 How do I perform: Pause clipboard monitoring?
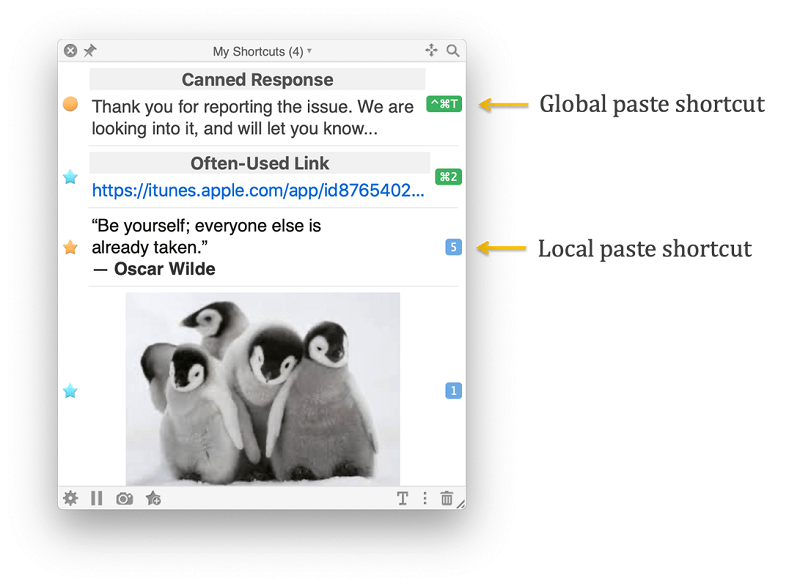point(96,498)
